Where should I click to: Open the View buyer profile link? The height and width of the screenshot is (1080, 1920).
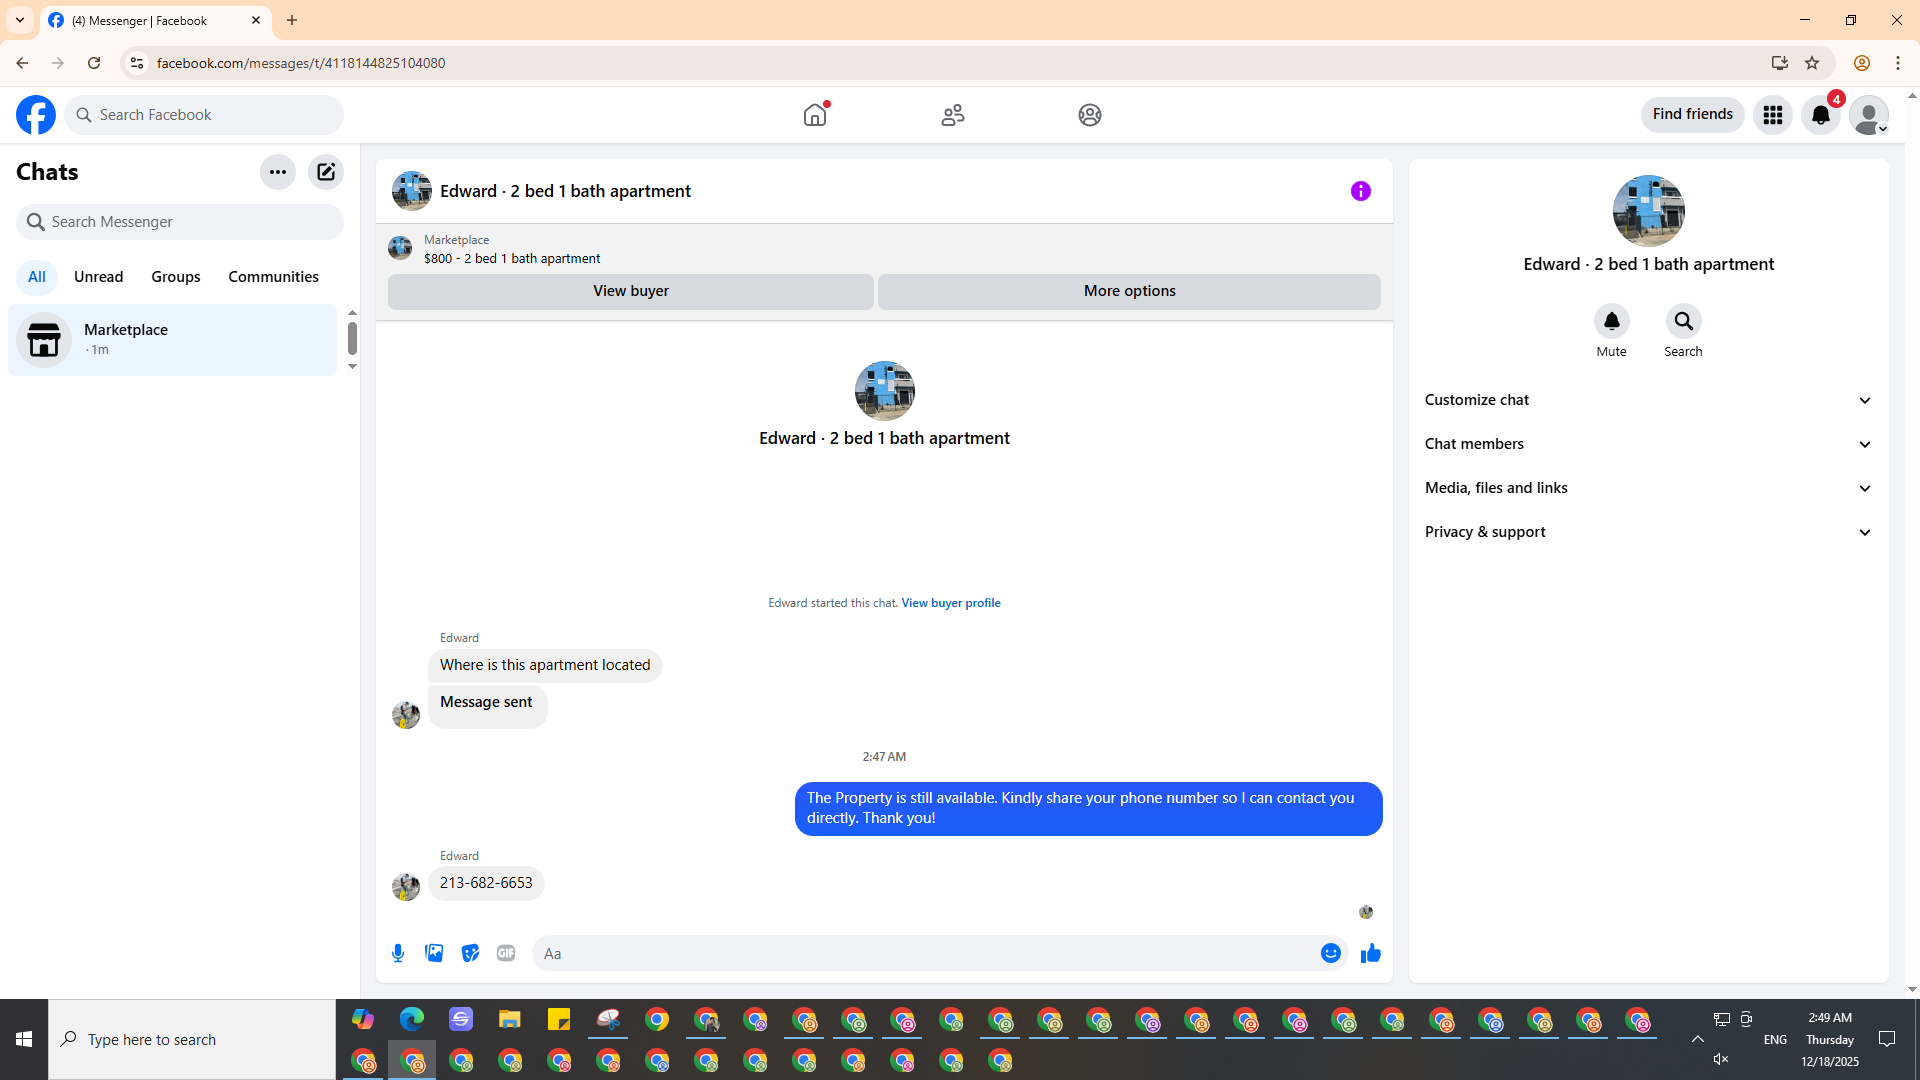[950, 603]
